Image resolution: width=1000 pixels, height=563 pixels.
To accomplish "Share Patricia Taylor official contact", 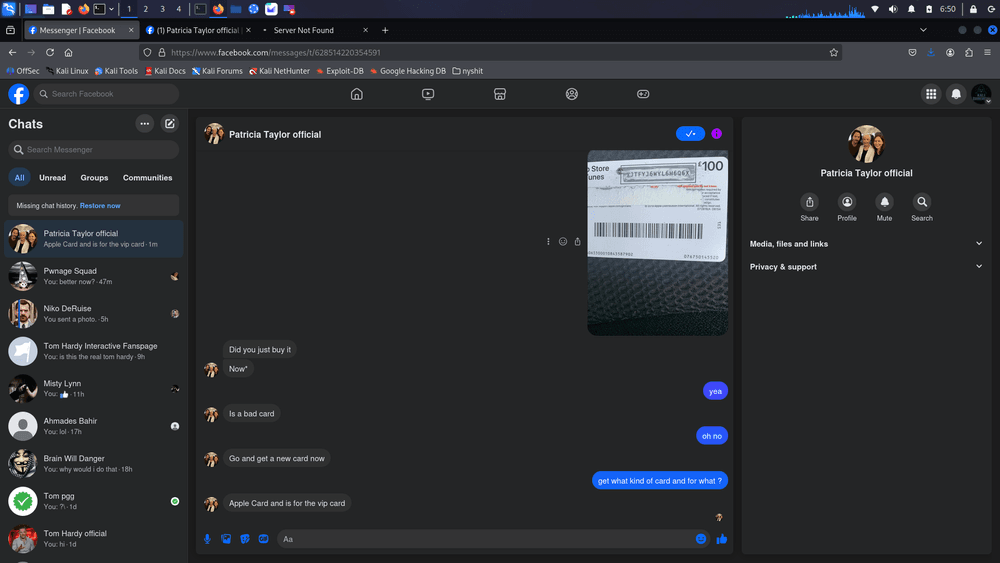I will pyautogui.click(x=809, y=202).
